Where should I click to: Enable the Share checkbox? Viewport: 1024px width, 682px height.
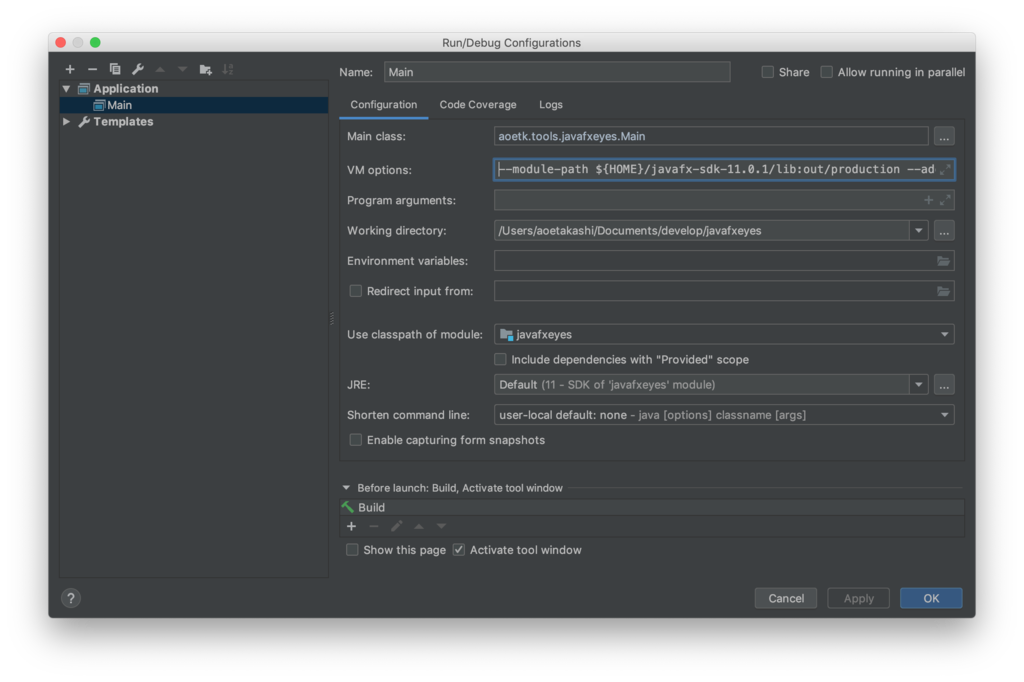(x=767, y=72)
